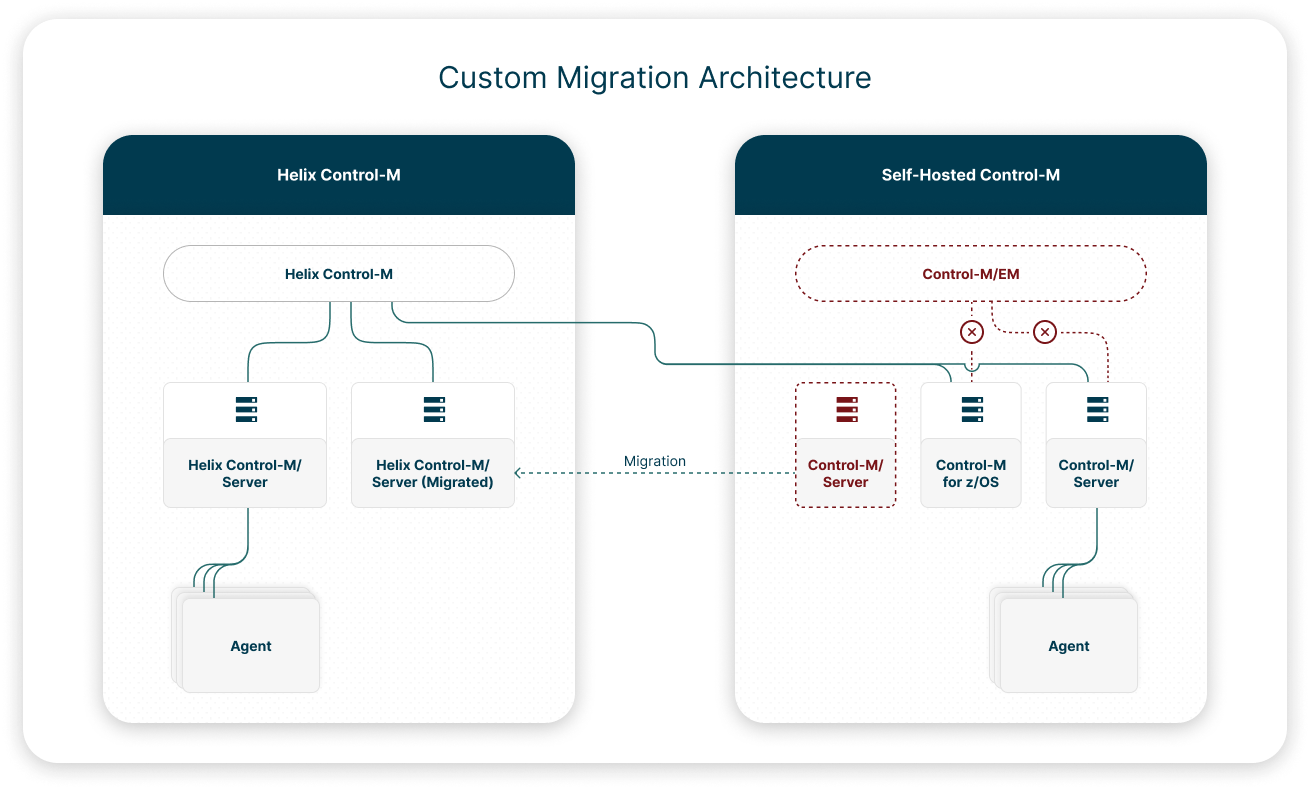Click the Helix Control-M/Server label box
1310x790 pixels.
tap(245, 473)
